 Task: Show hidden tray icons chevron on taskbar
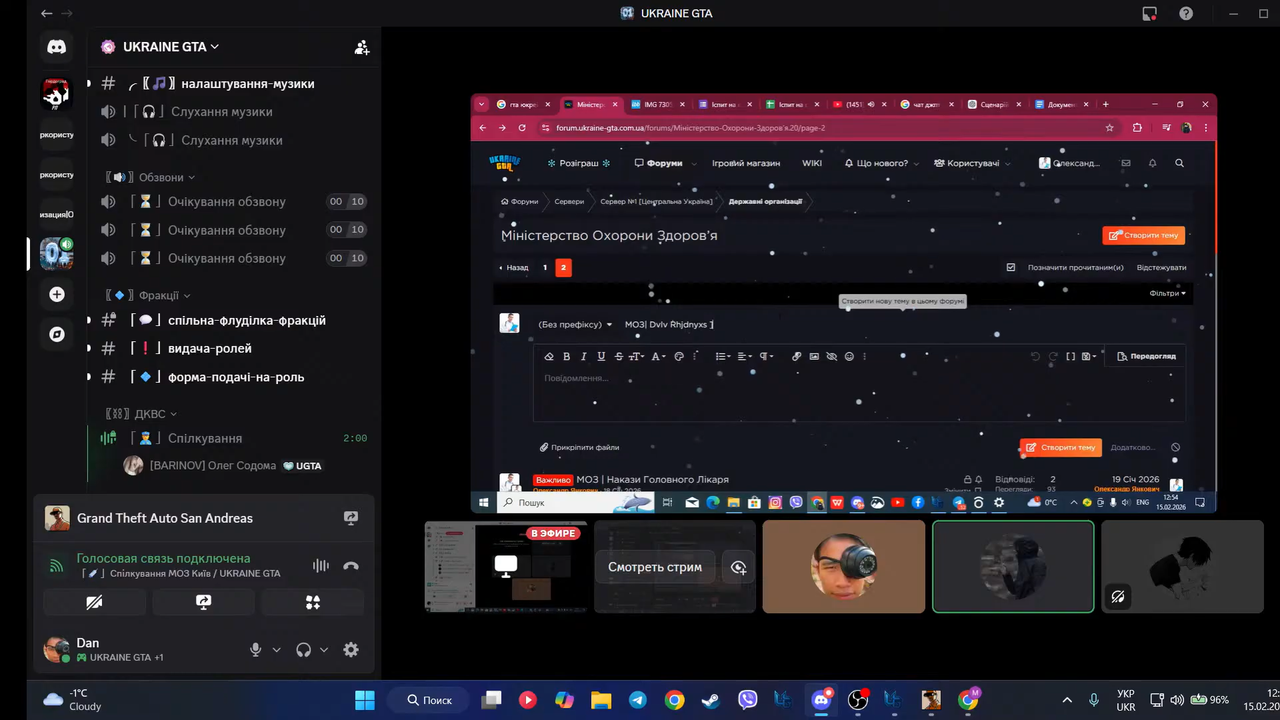[x=1067, y=700]
